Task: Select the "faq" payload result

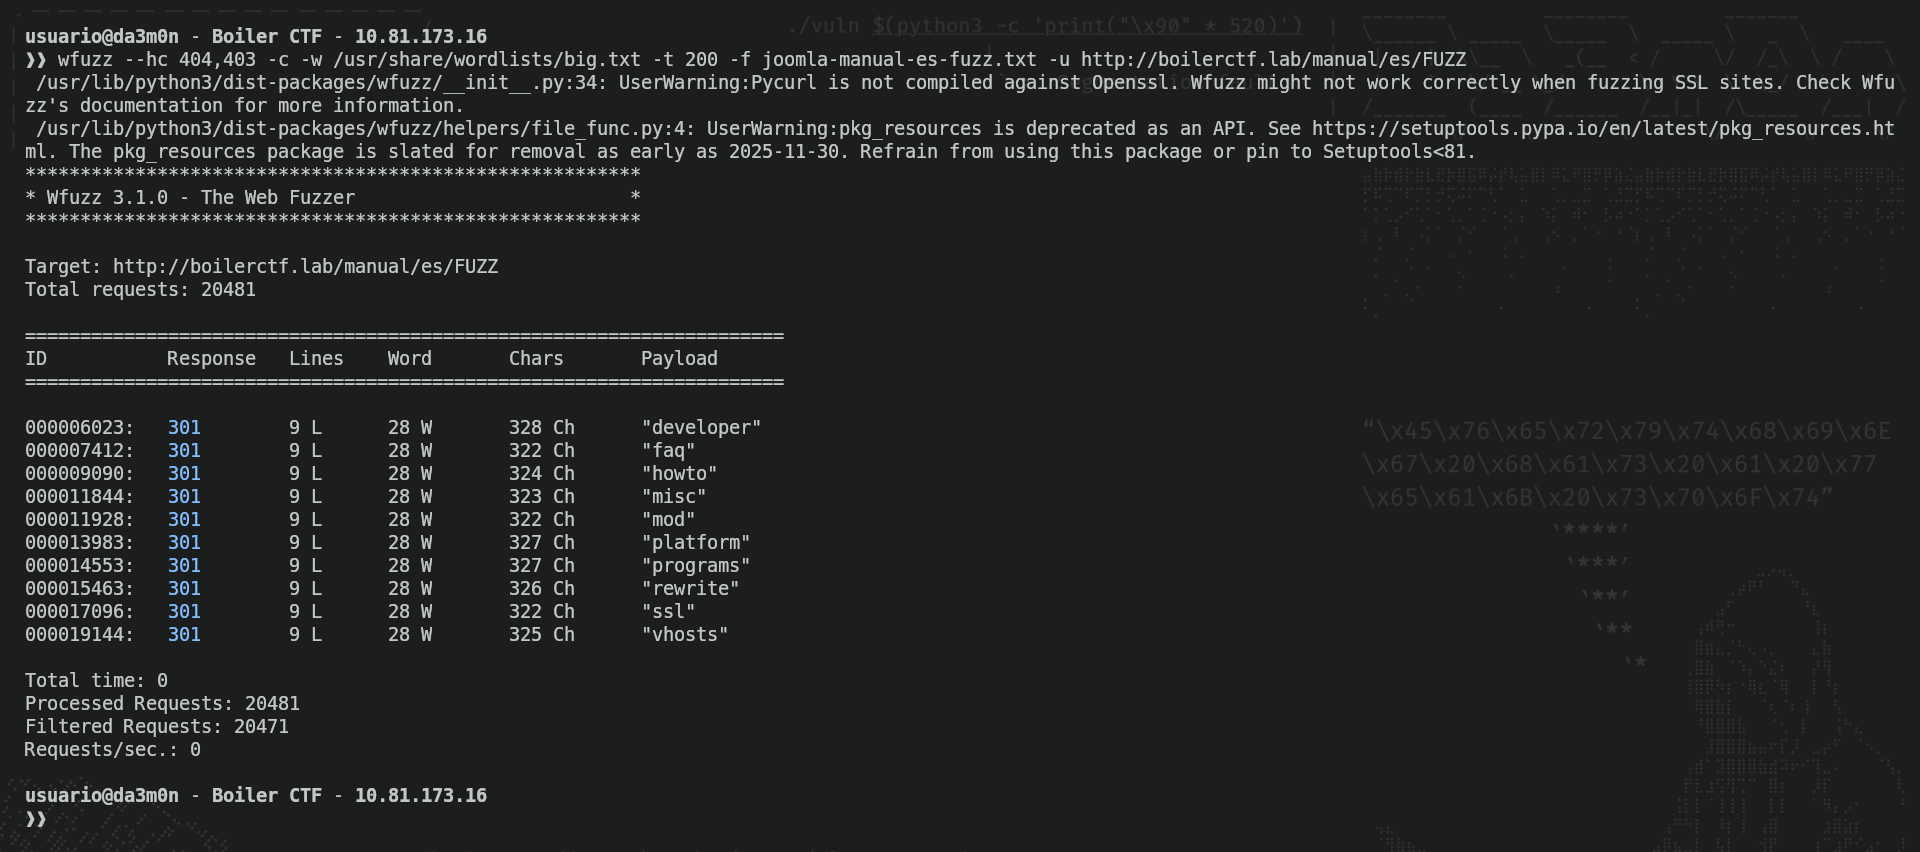Action: pyautogui.click(x=668, y=451)
